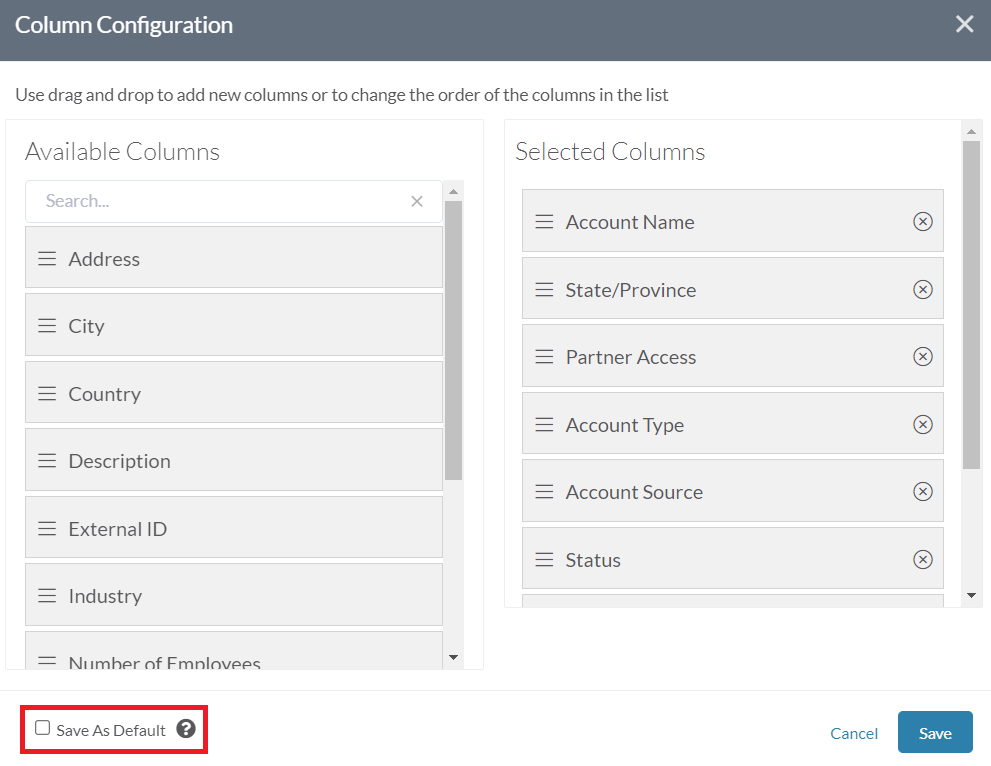
Task: Remove the Account Source column
Action: point(923,491)
